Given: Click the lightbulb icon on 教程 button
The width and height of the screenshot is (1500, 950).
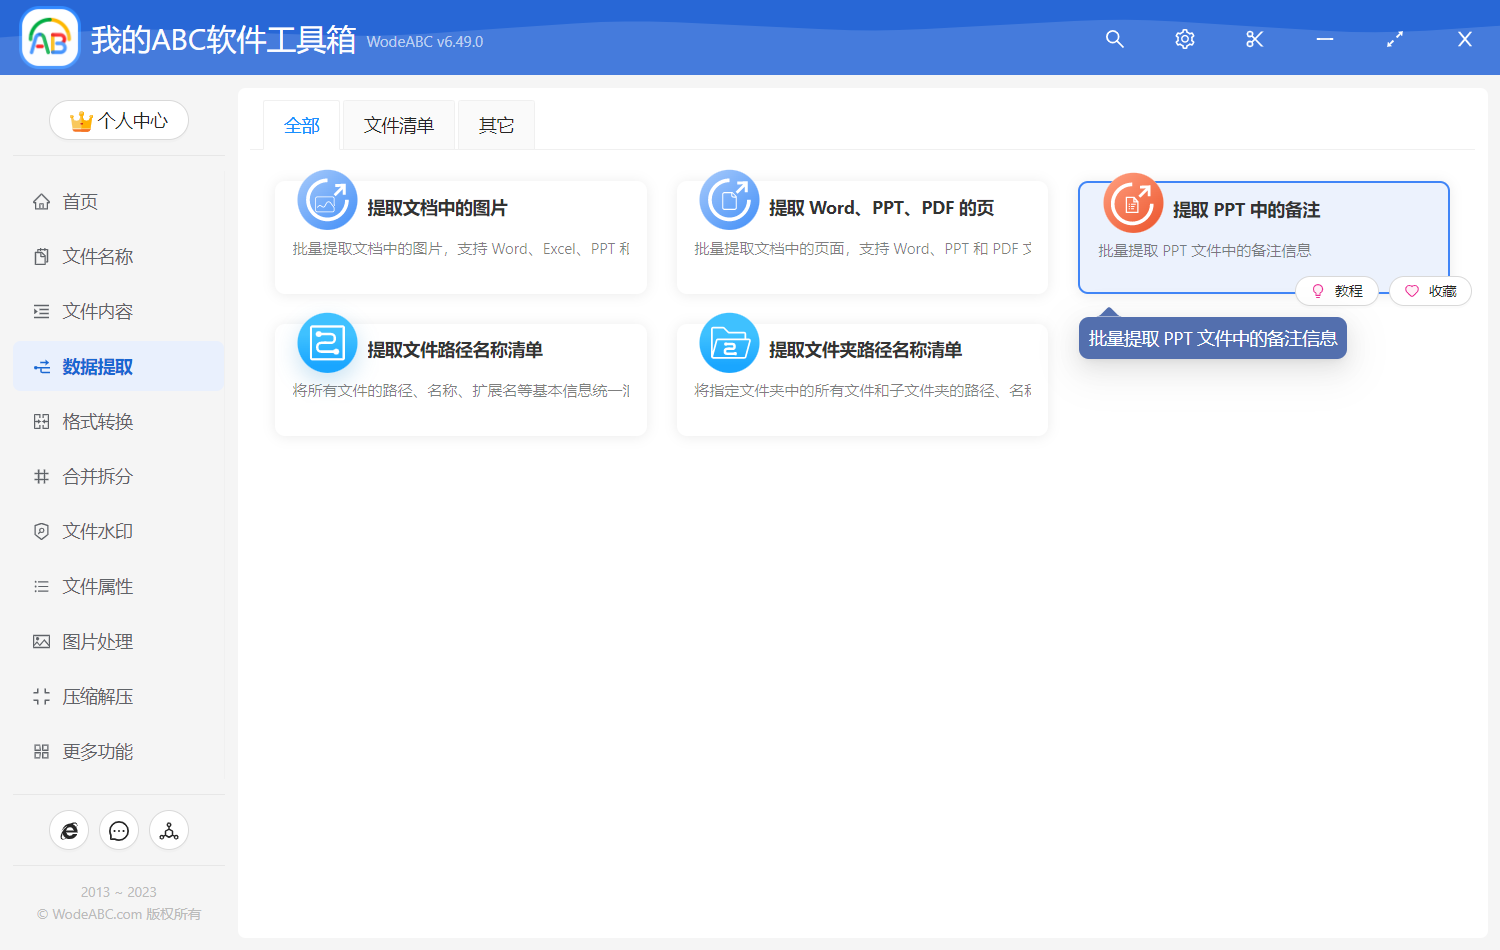Looking at the screenshot, I should (x=1318, y=291).
